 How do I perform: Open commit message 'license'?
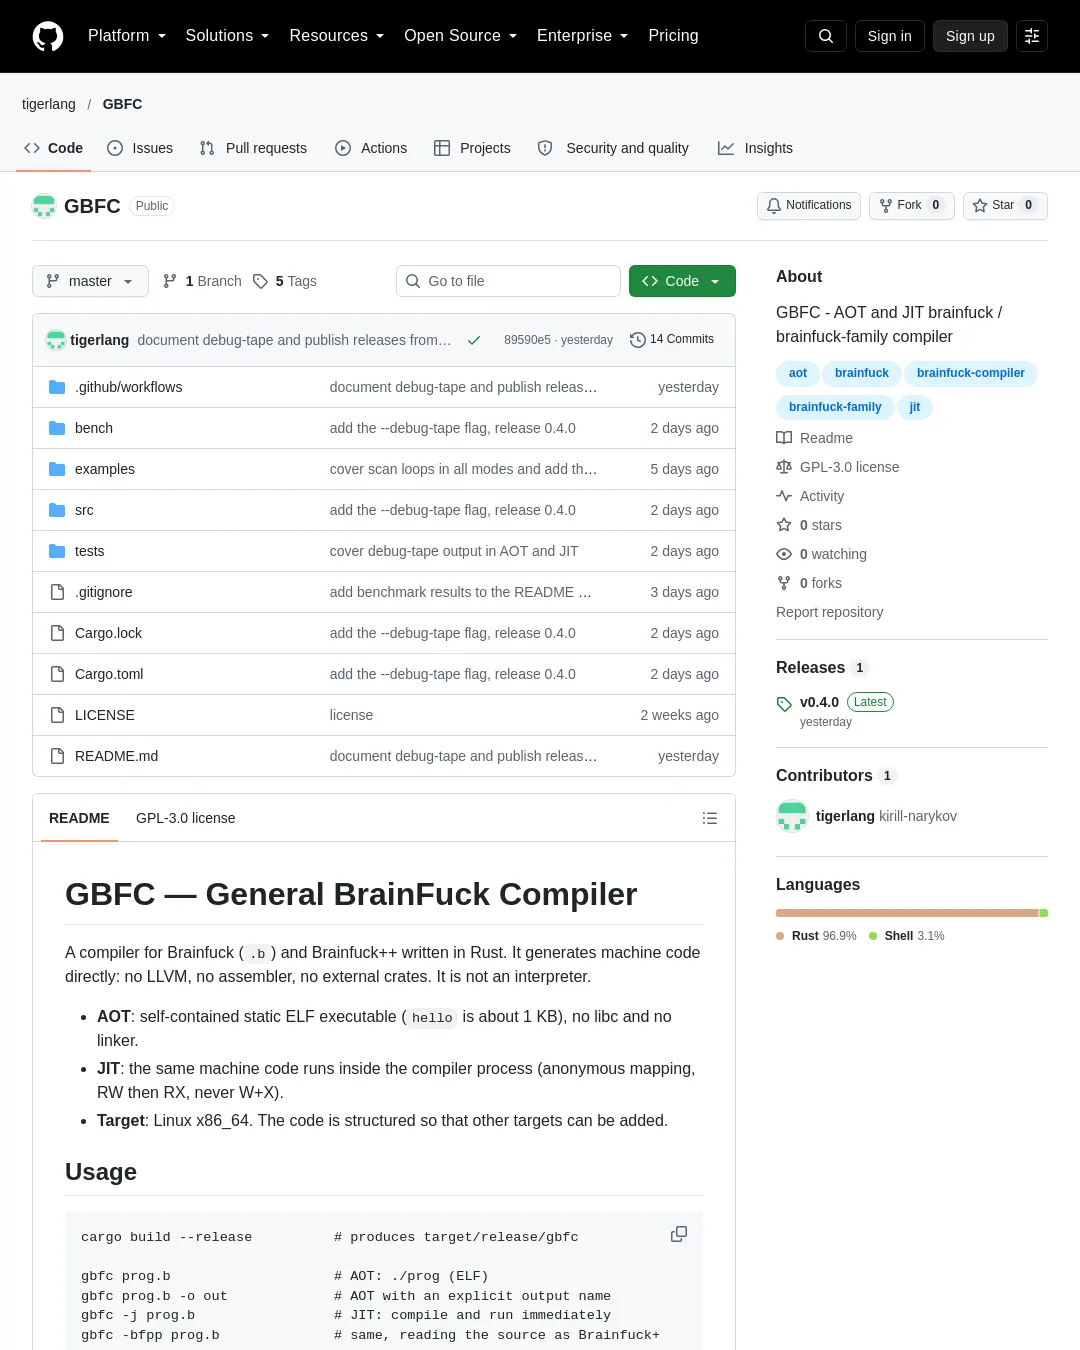351,715
